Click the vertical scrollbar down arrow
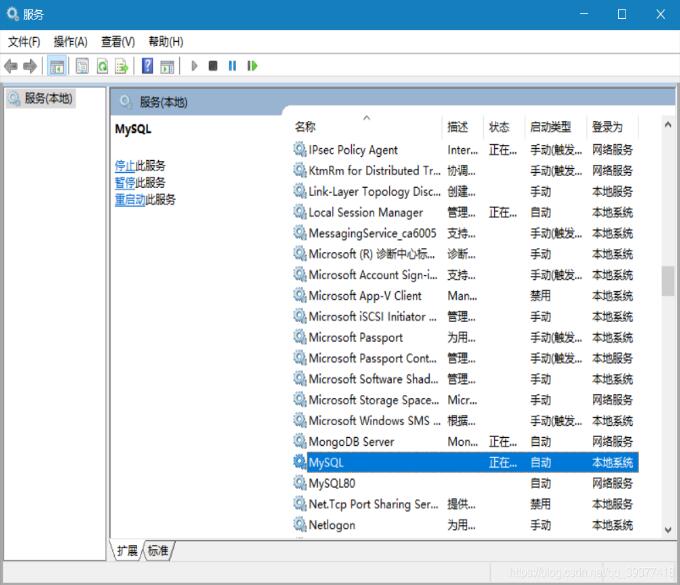Image resolution: width=680 pixels, height=585 pixels. click(x=668, y=530)
